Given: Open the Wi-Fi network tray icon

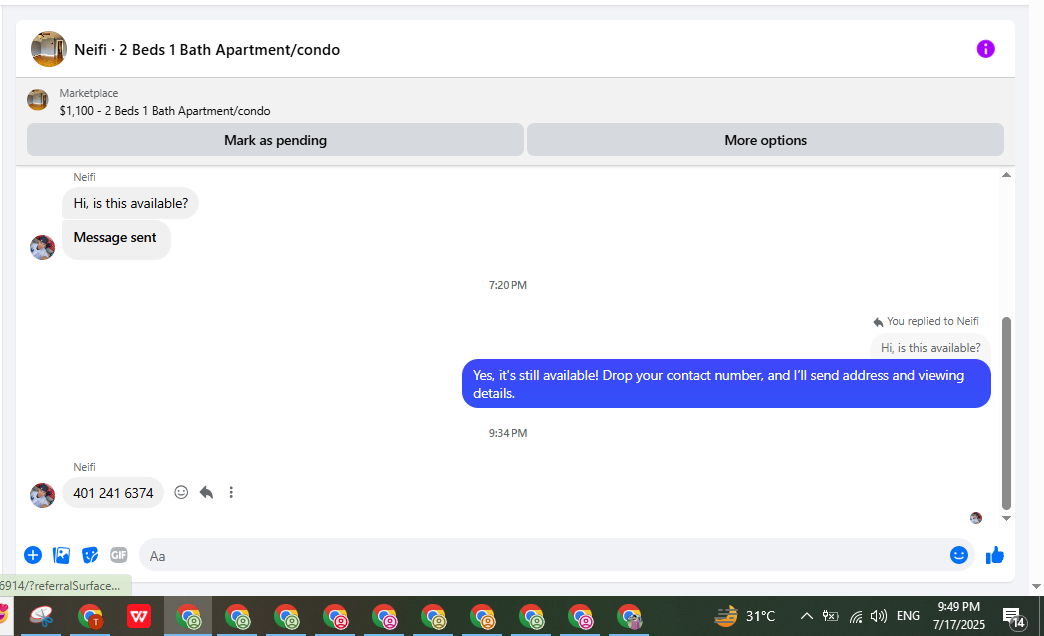Looking at the screenshot, I should pyautogui.click(x=856, y=616).
